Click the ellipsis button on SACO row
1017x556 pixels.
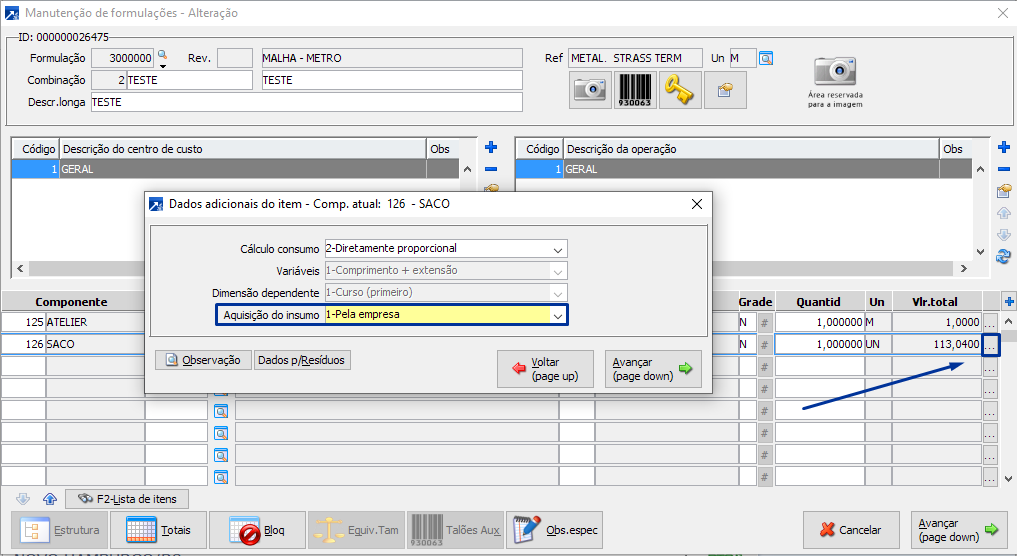point(990,344)
